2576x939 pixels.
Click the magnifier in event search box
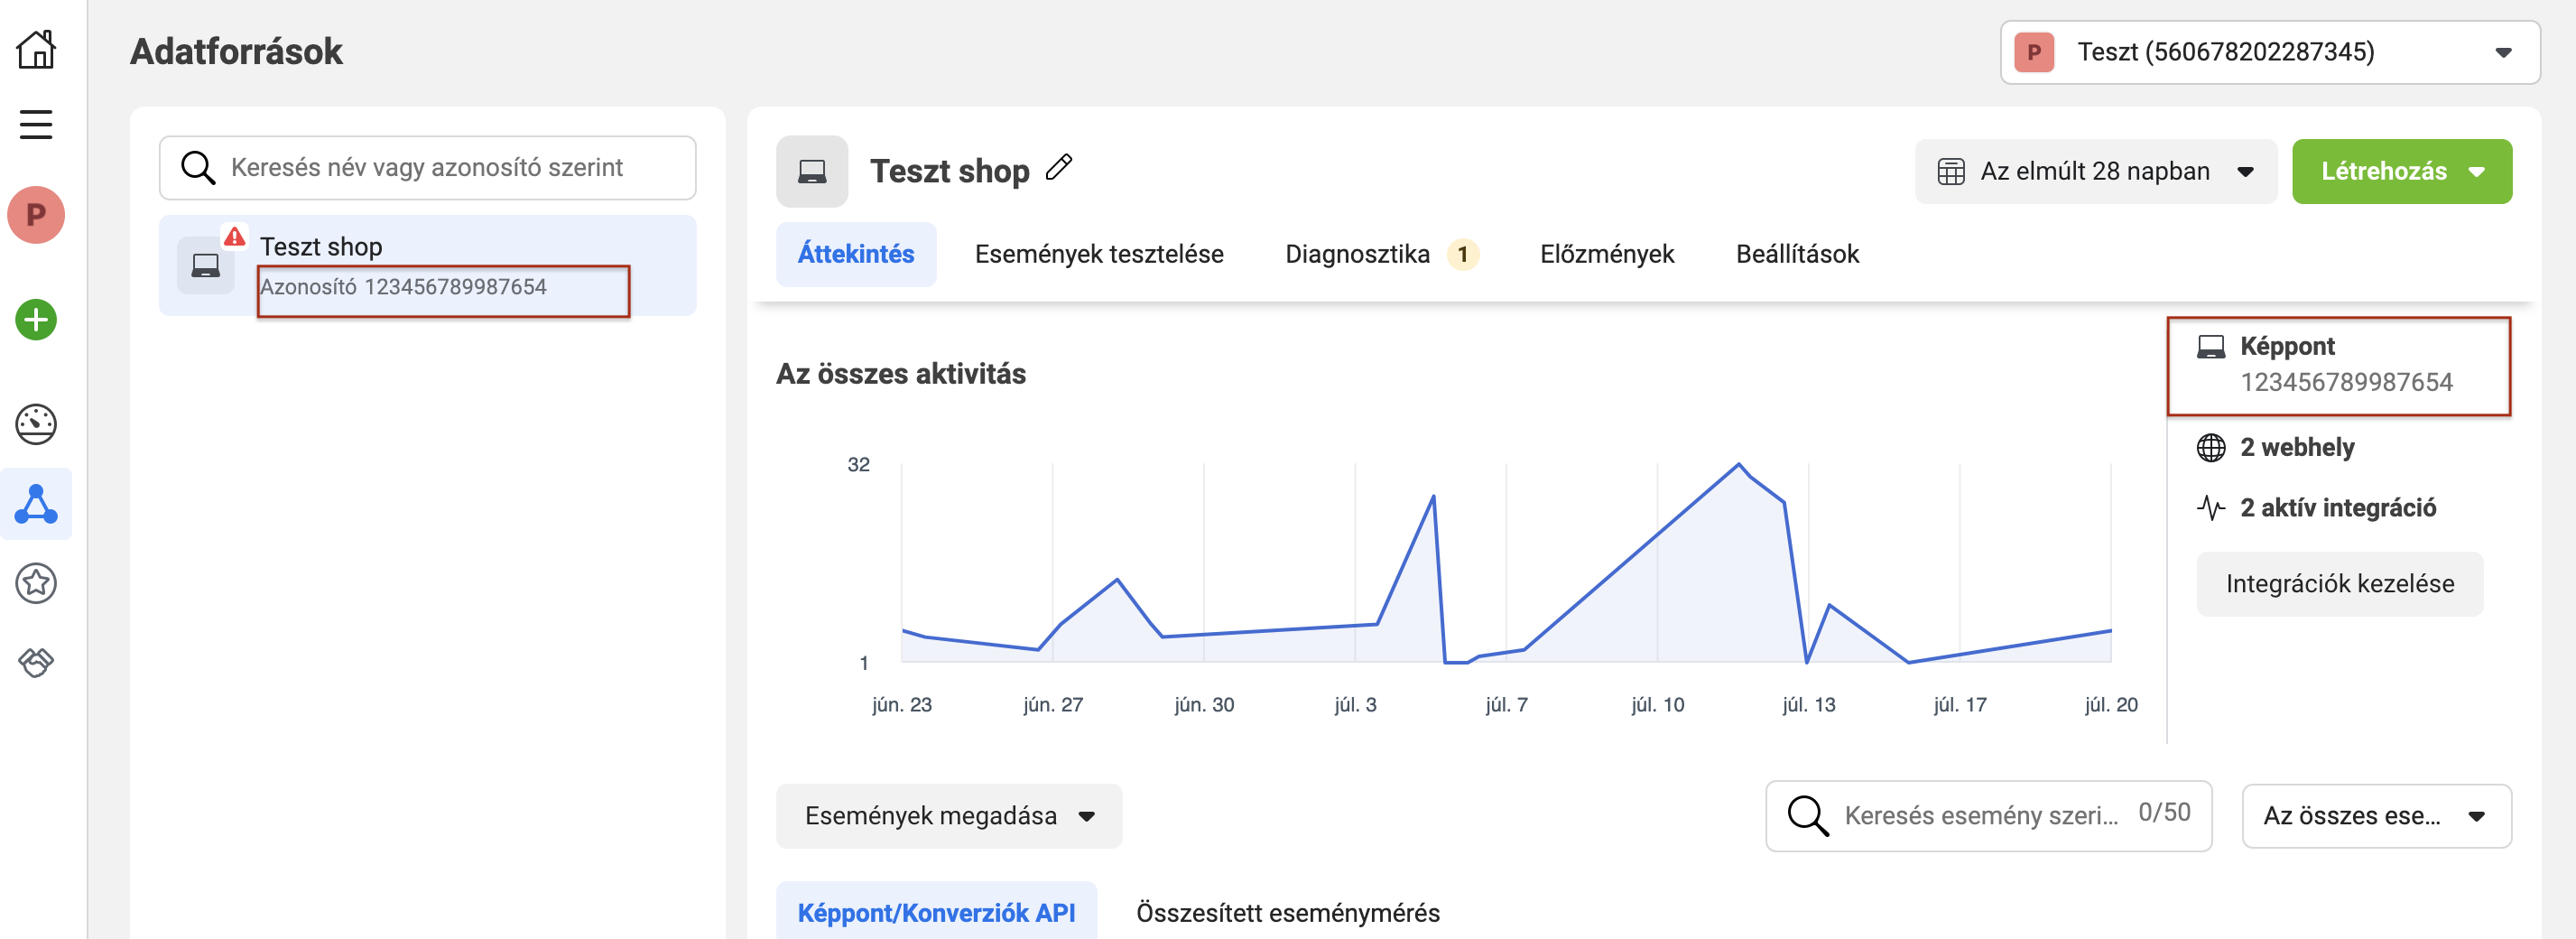pos(1808,816)
